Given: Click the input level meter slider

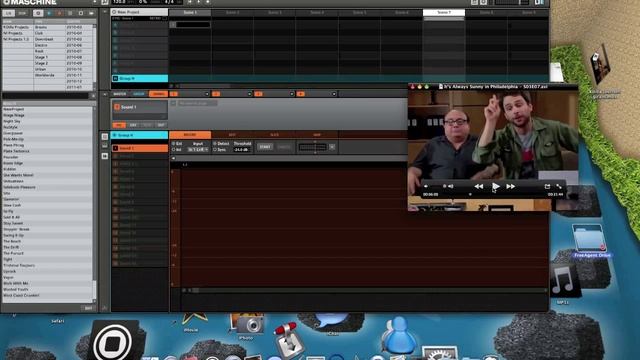Looking at the screenshot, I should (313, 147).
